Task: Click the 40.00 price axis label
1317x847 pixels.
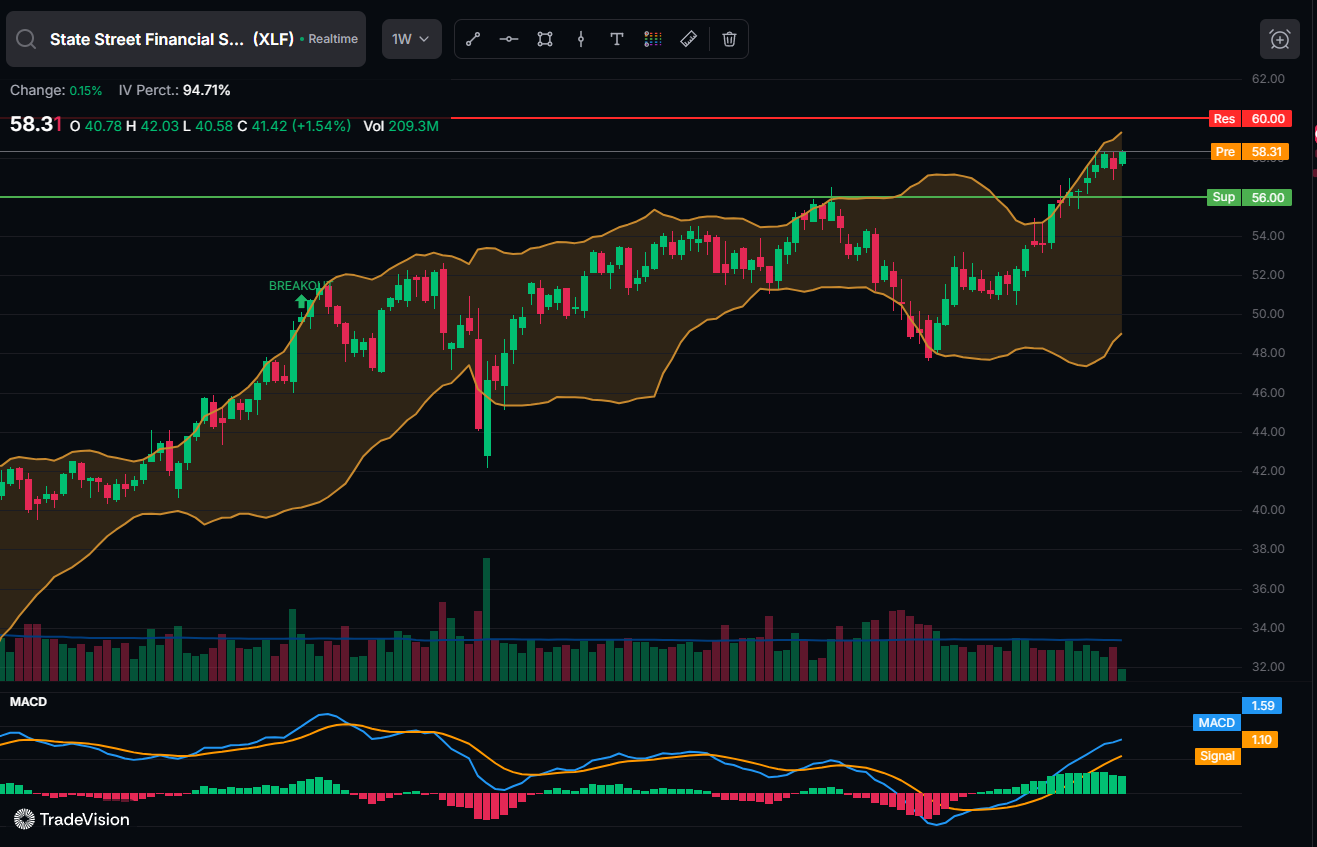Action: tap(1268, 510)
